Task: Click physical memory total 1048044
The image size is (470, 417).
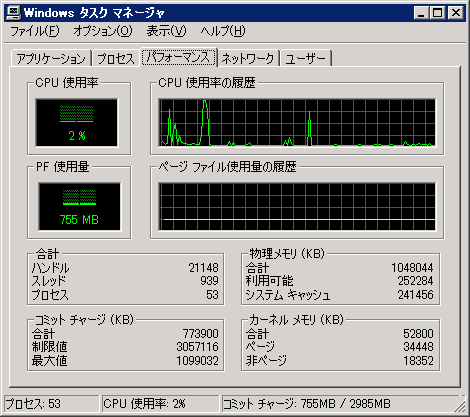Action: tap(412, 268)
